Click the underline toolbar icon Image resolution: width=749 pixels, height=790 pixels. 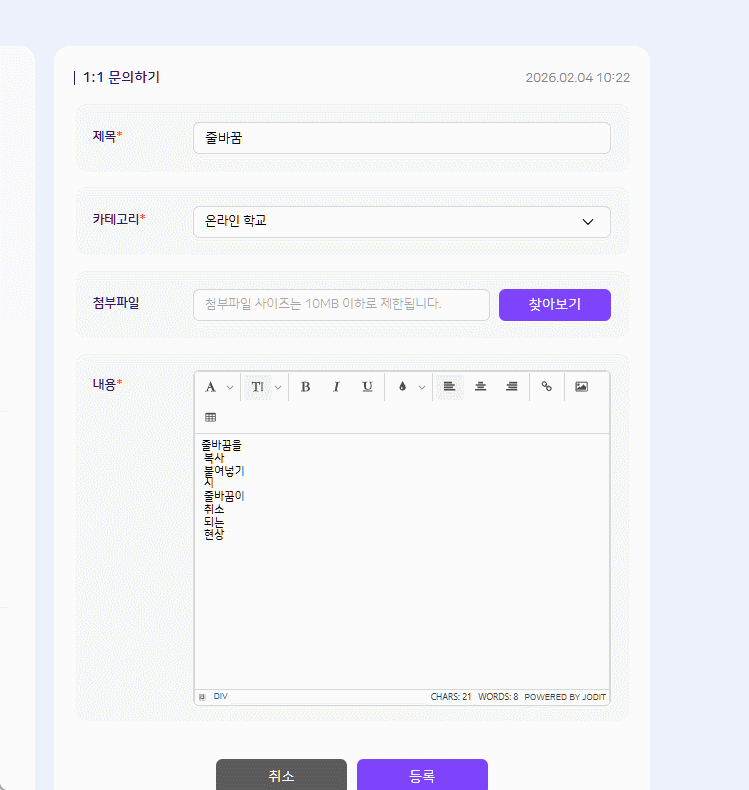point(367,387)
